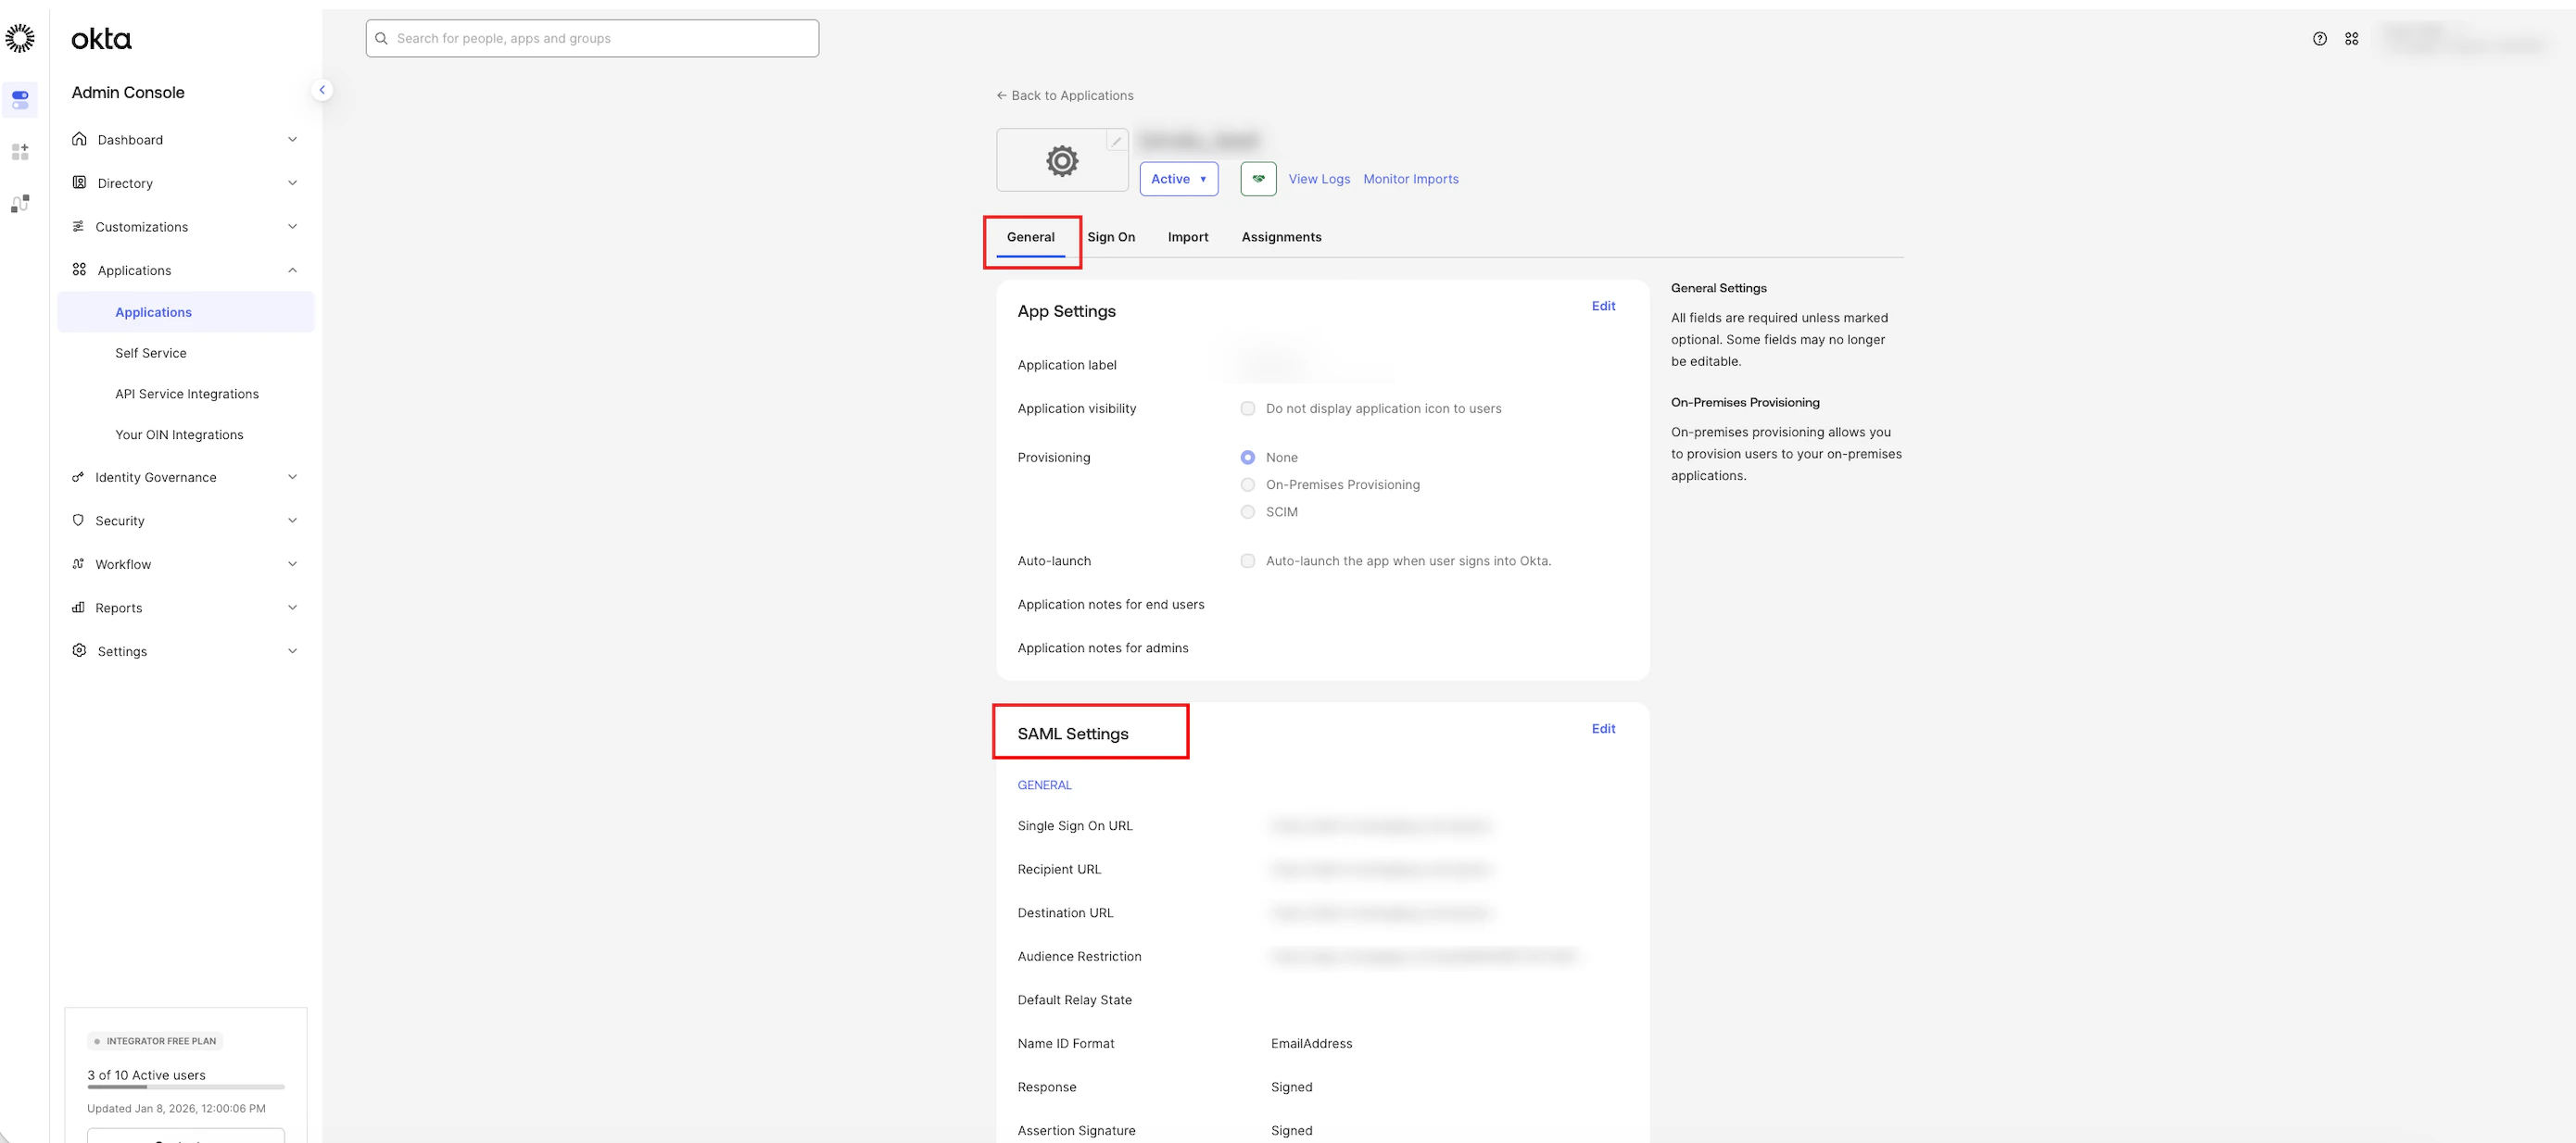Viewport: 2576px width, 1143px height.
Task: Click the green handshake icon button
Action: (x=1258, y=179)
